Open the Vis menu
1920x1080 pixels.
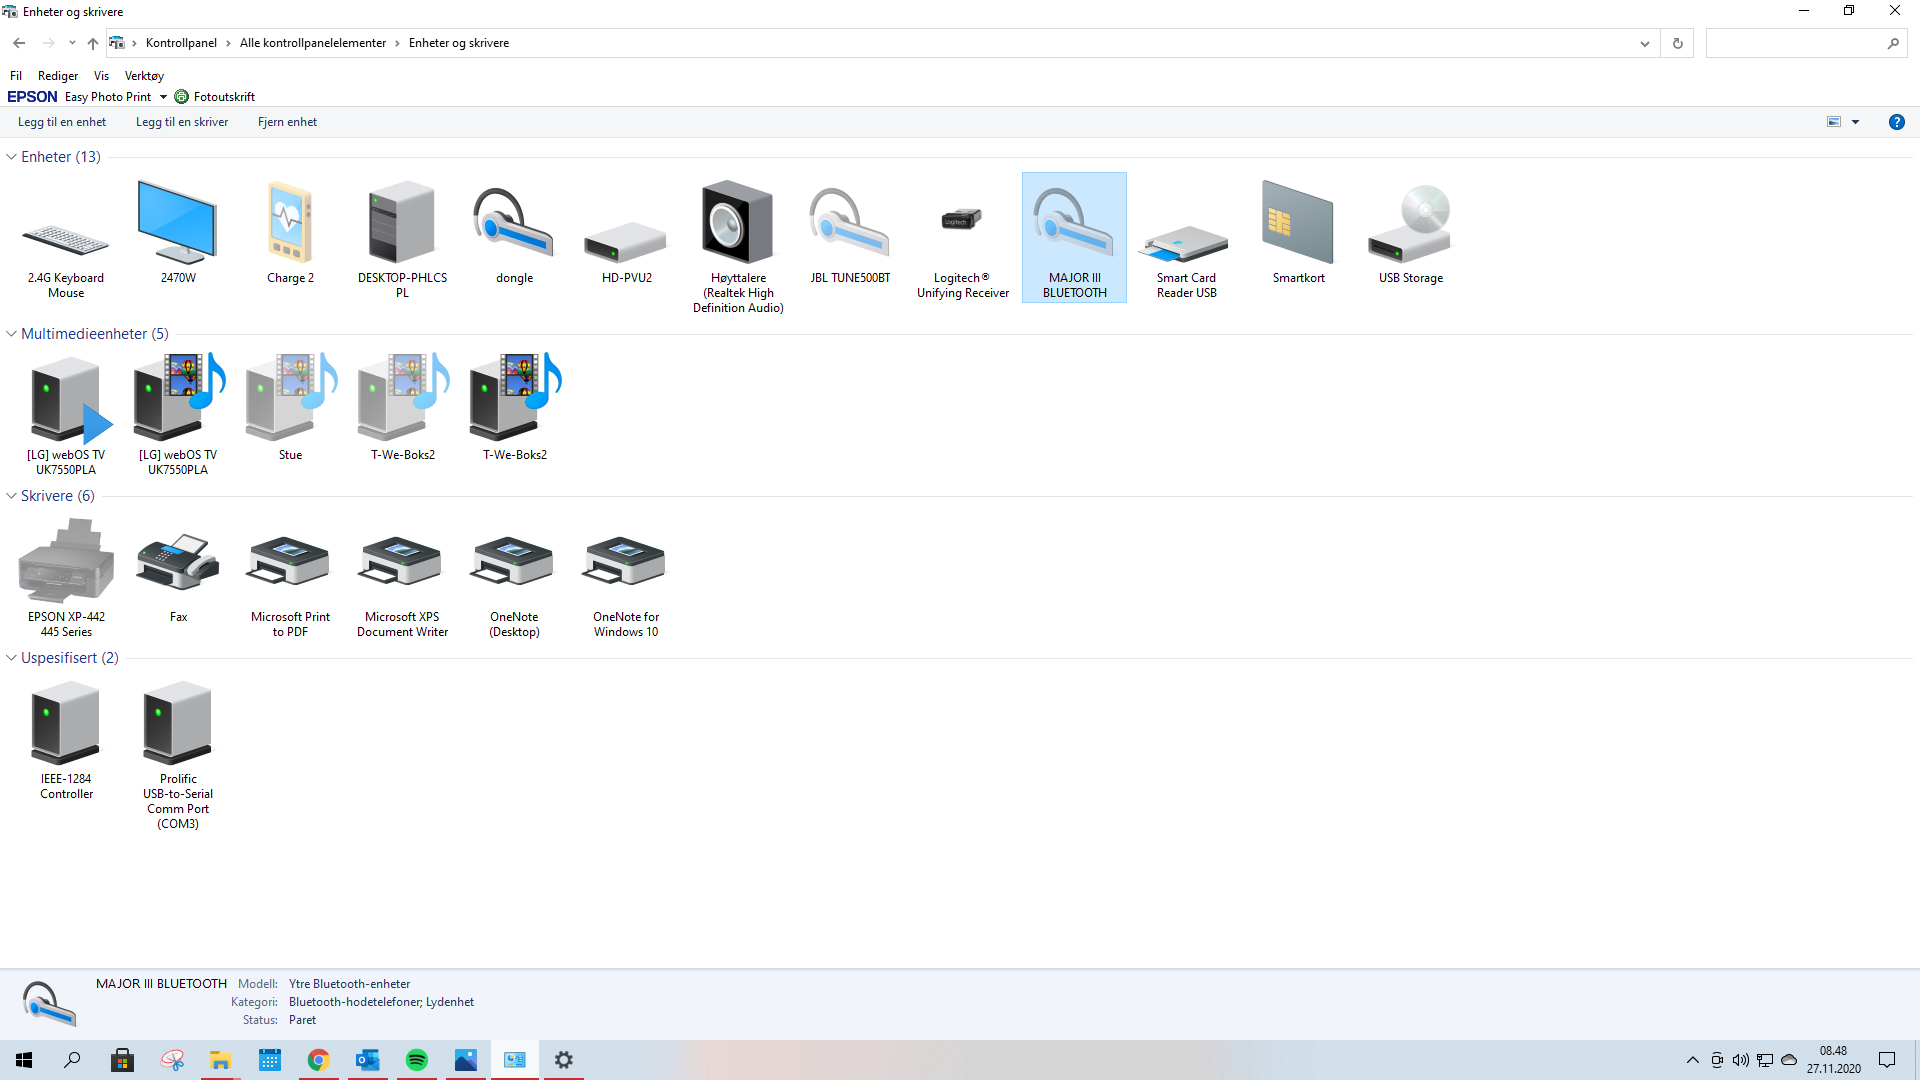[101, 76]
